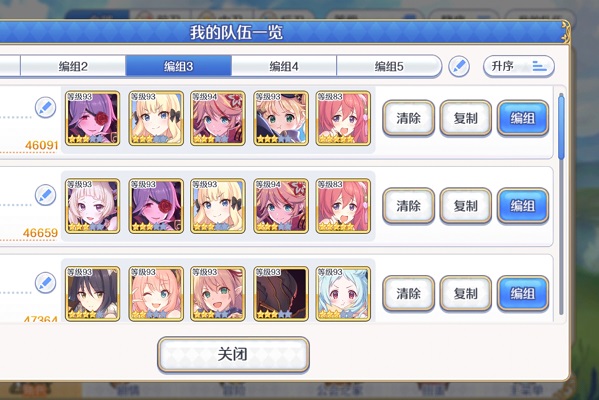Click pencil icon of the third team row
Screen dimensions: 599x400
click(x=45, y=283)
